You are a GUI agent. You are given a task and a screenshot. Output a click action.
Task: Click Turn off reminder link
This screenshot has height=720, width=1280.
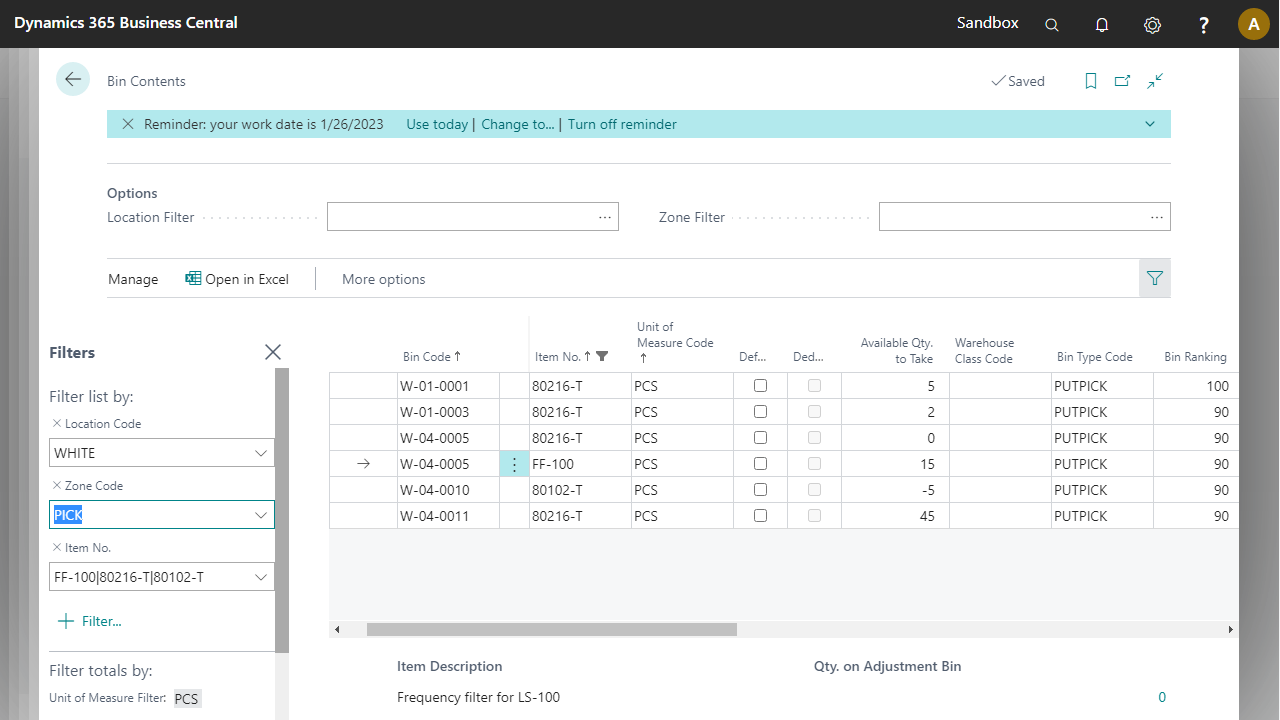tap(622, 124)
